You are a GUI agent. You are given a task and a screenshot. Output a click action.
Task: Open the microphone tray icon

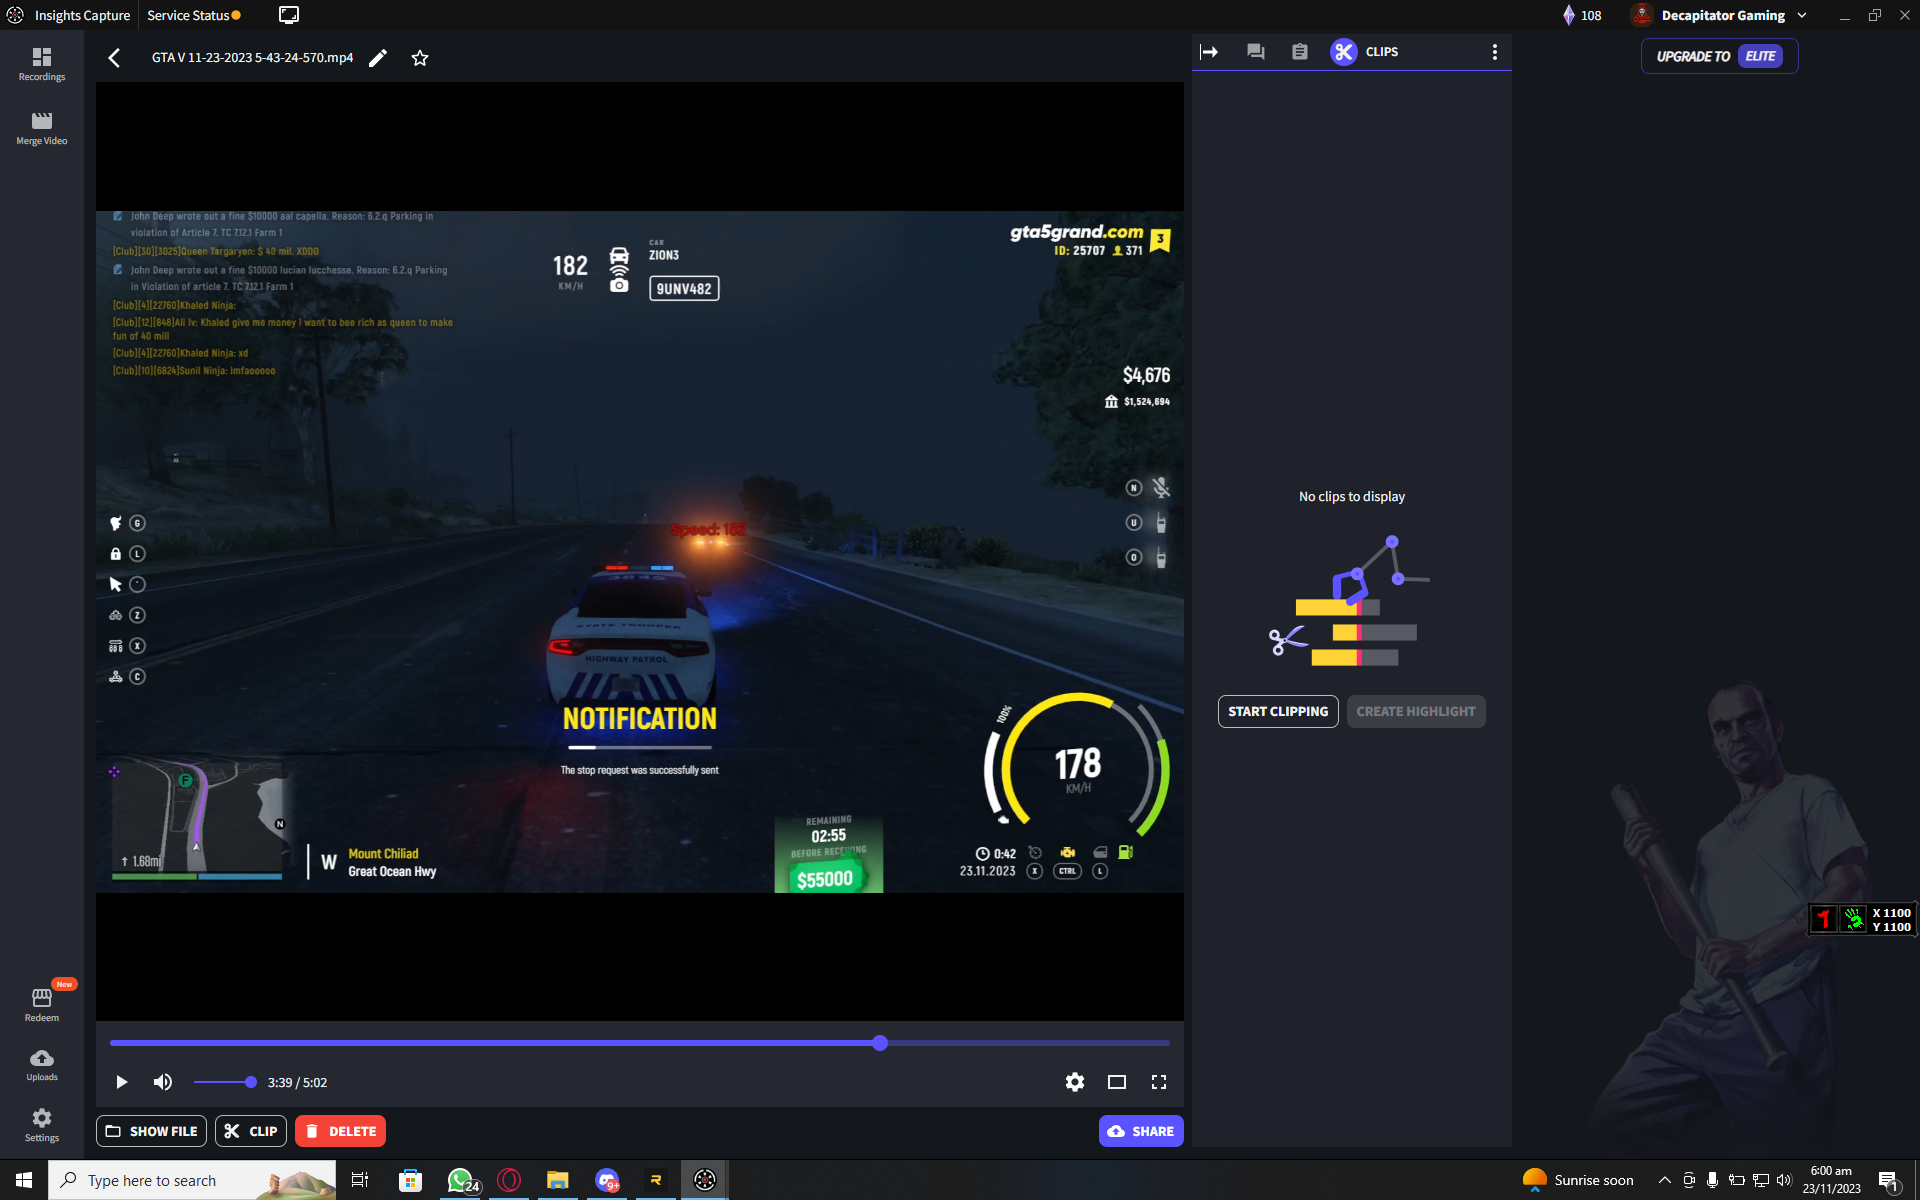1712,1180
